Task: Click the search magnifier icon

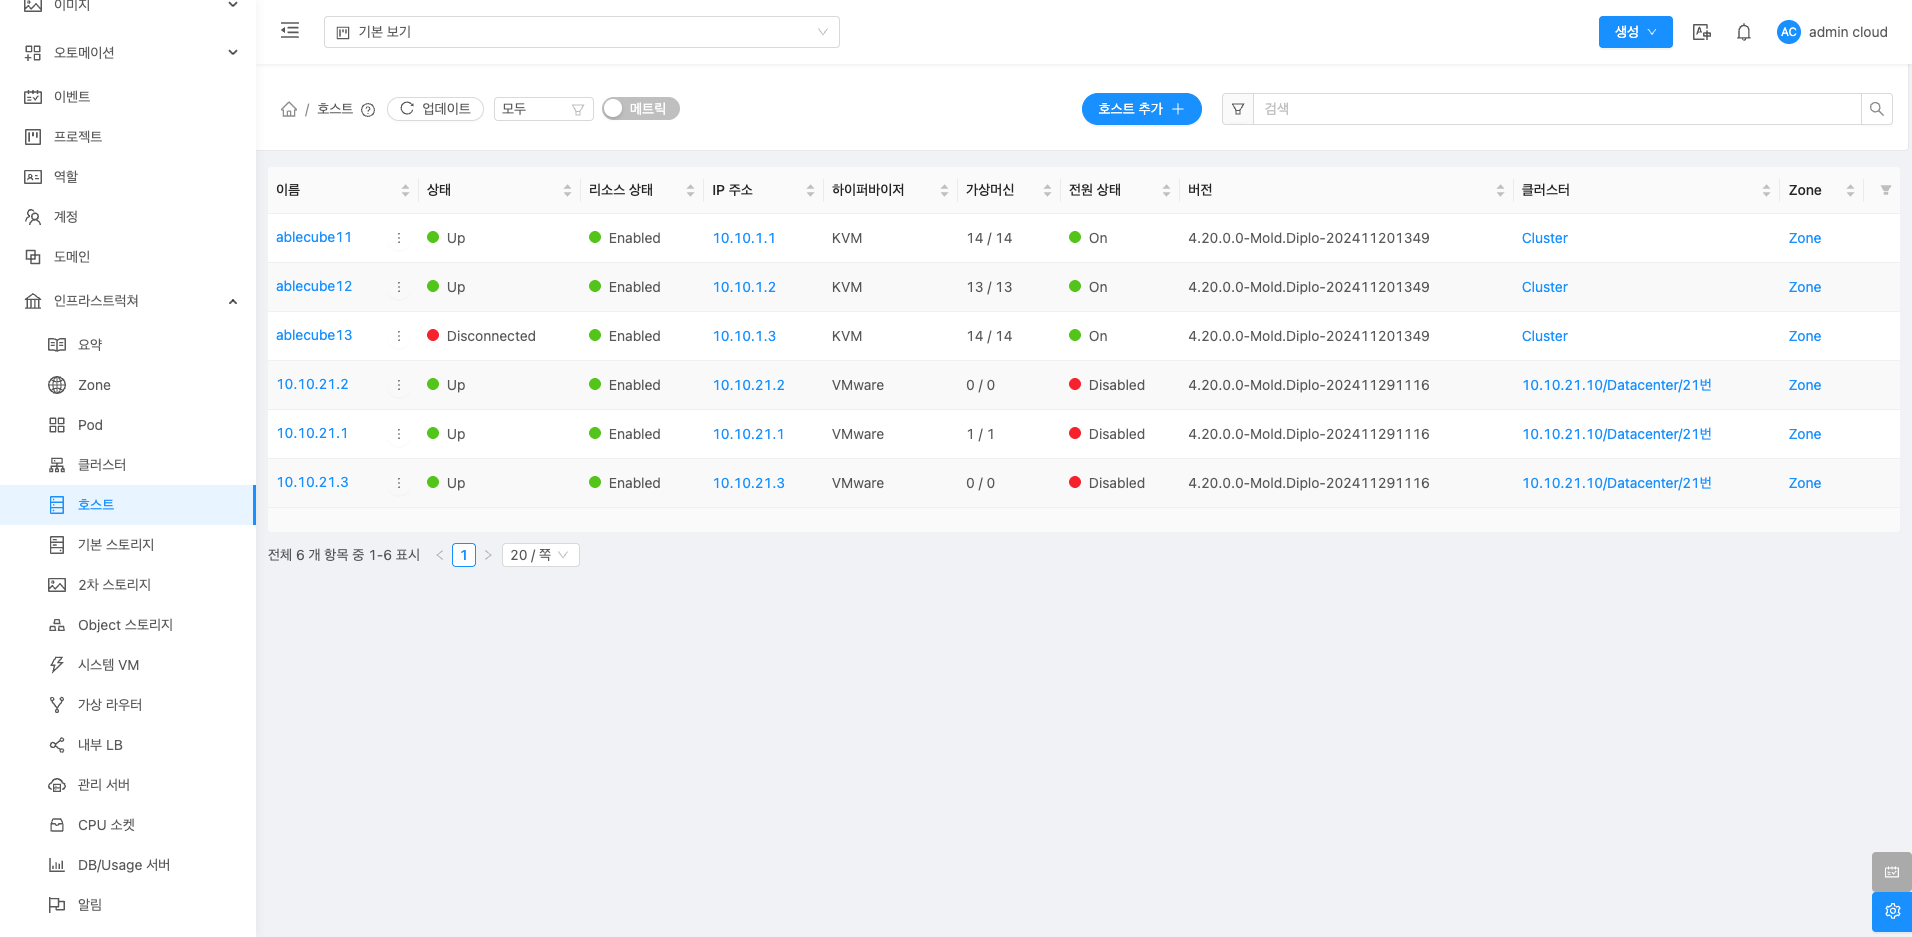Action: tap(1876, 109)
